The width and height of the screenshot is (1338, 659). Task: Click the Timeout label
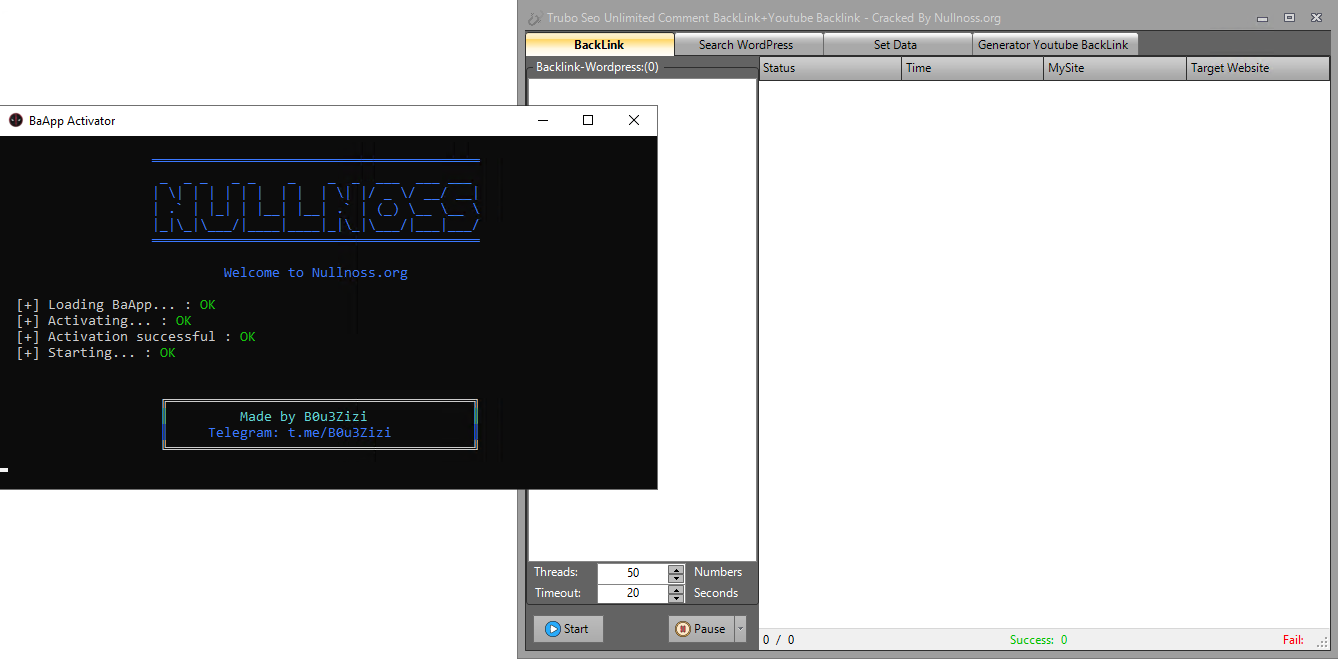(558, 593)
